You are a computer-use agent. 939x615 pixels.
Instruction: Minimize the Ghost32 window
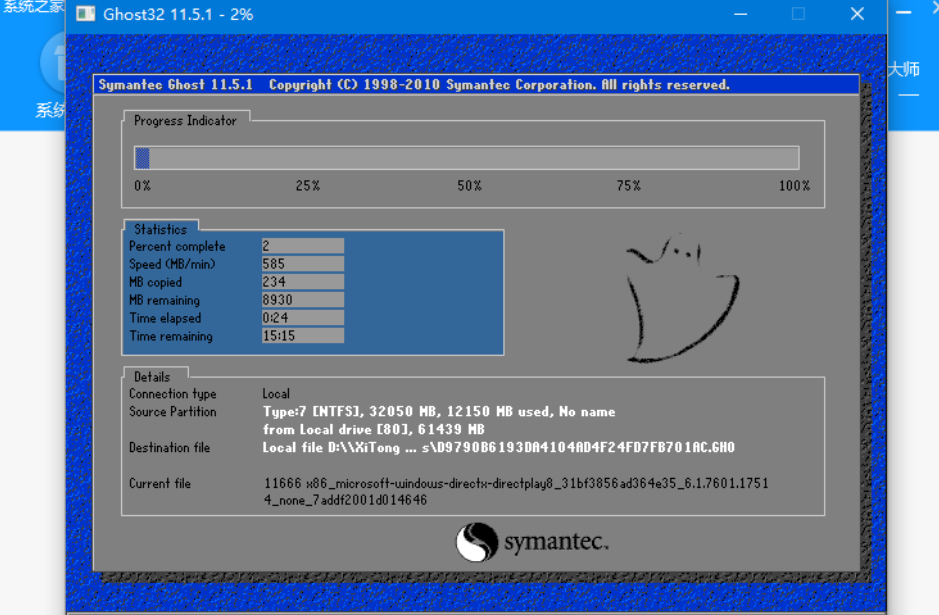[x=740, y=14]
